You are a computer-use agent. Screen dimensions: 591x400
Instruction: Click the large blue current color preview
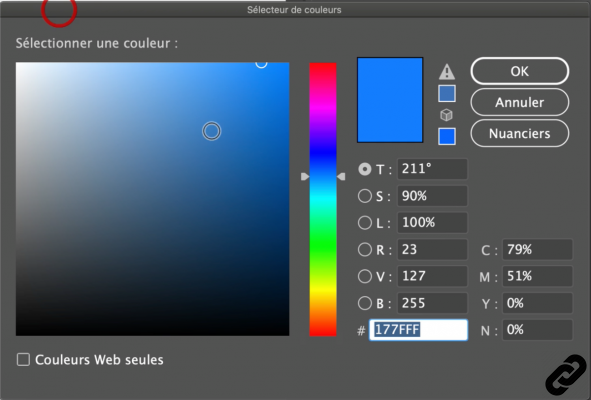point(390,100)
